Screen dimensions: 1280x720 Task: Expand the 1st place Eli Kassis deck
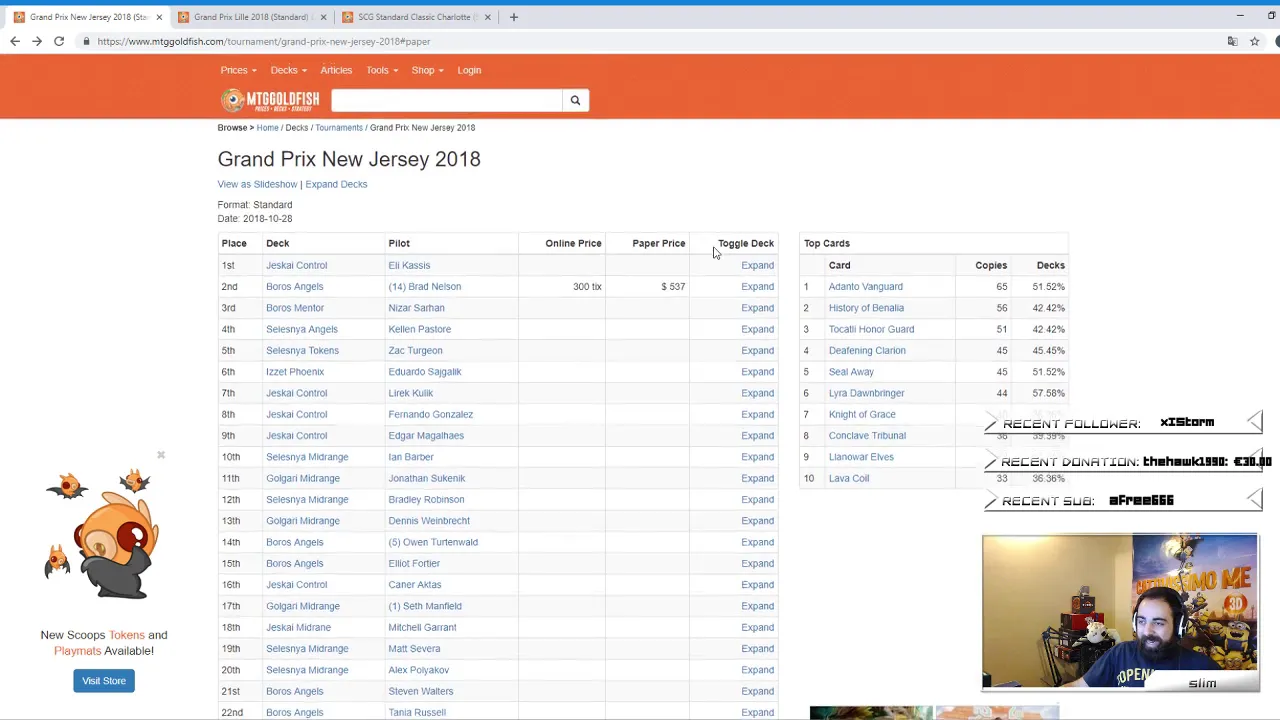[x=757, y=265]
